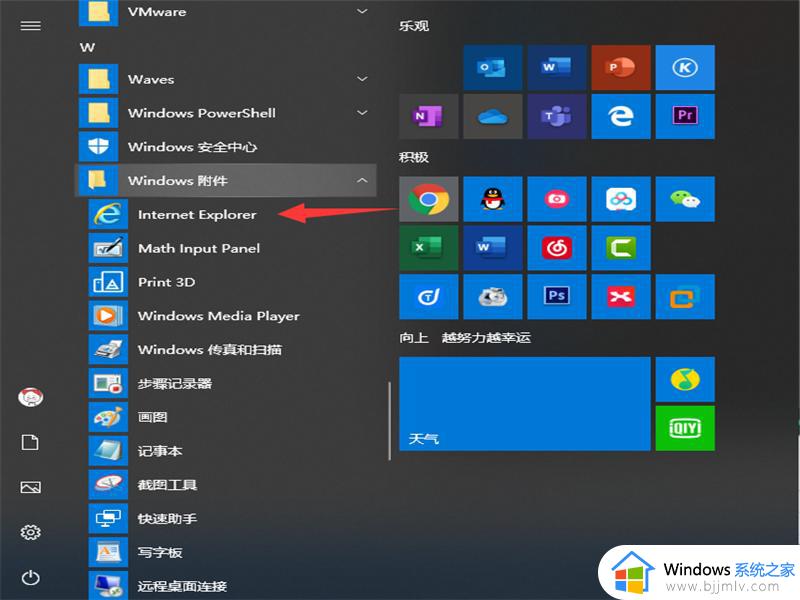The height and width of the screenshot is (600, 800).
Task: Select the 向上 group title
Action: coord(414,337)
